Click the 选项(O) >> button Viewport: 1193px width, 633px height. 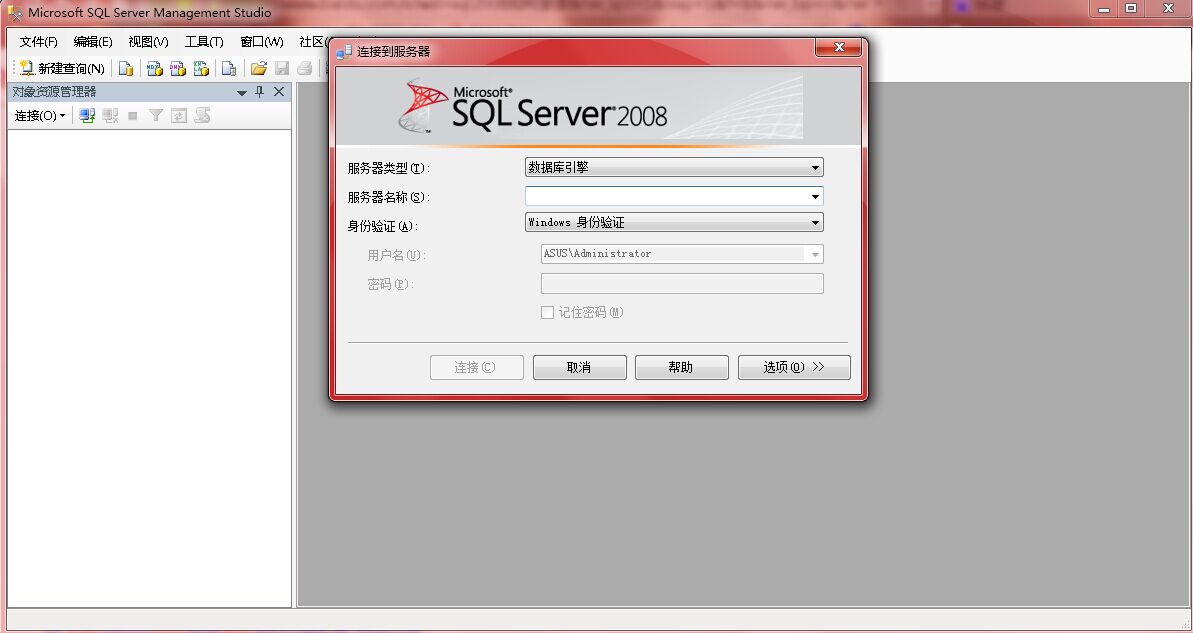coord(793,367)
